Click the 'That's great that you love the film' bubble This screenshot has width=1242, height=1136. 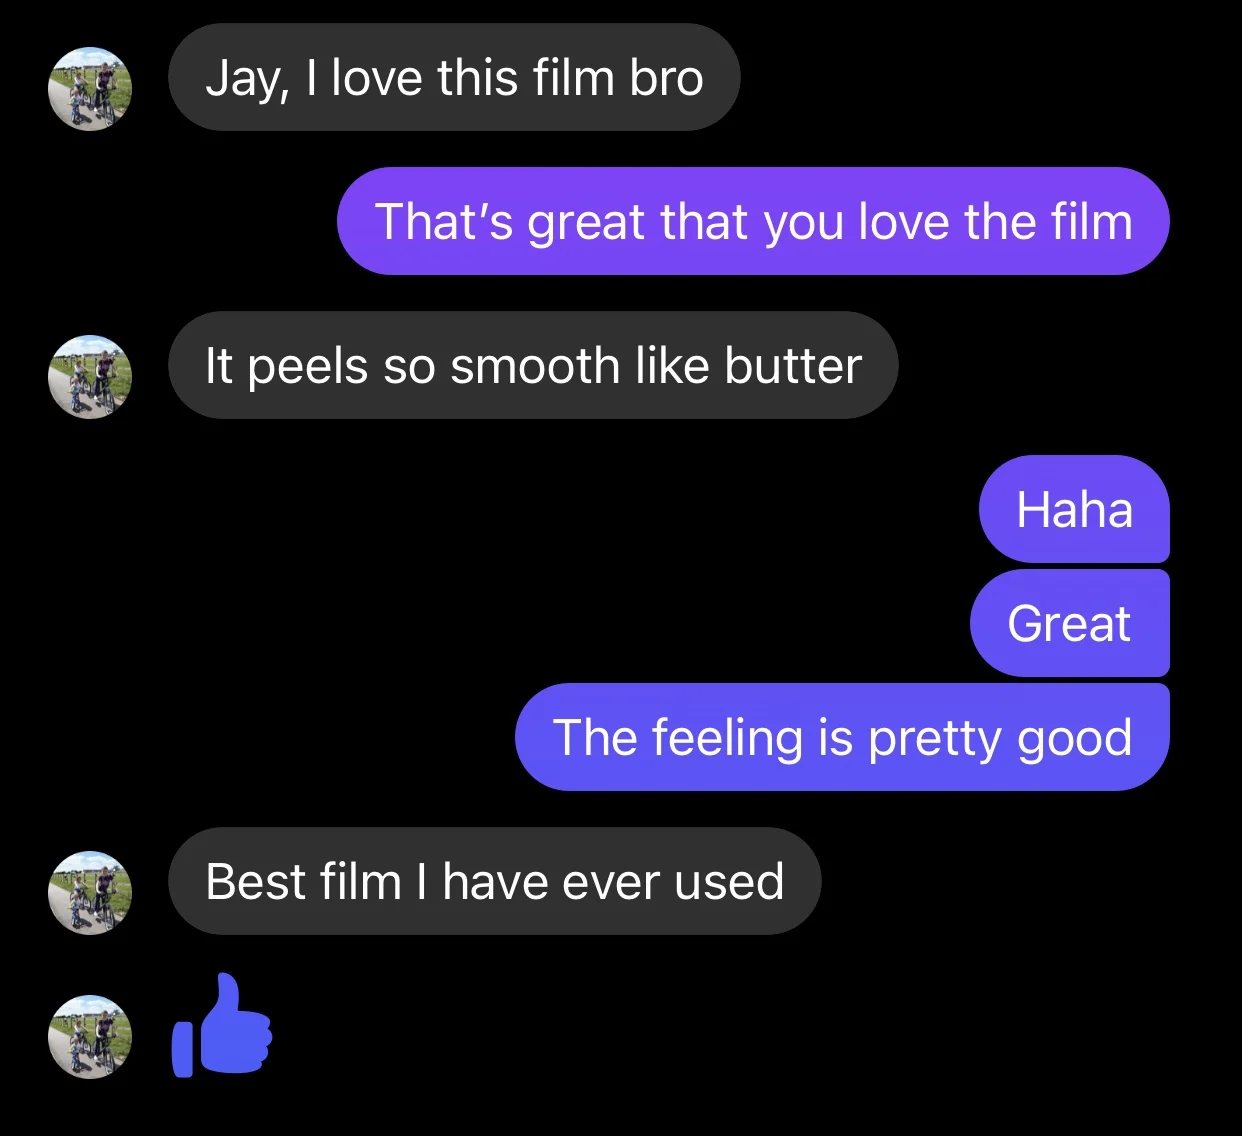(x=753, y=221)
